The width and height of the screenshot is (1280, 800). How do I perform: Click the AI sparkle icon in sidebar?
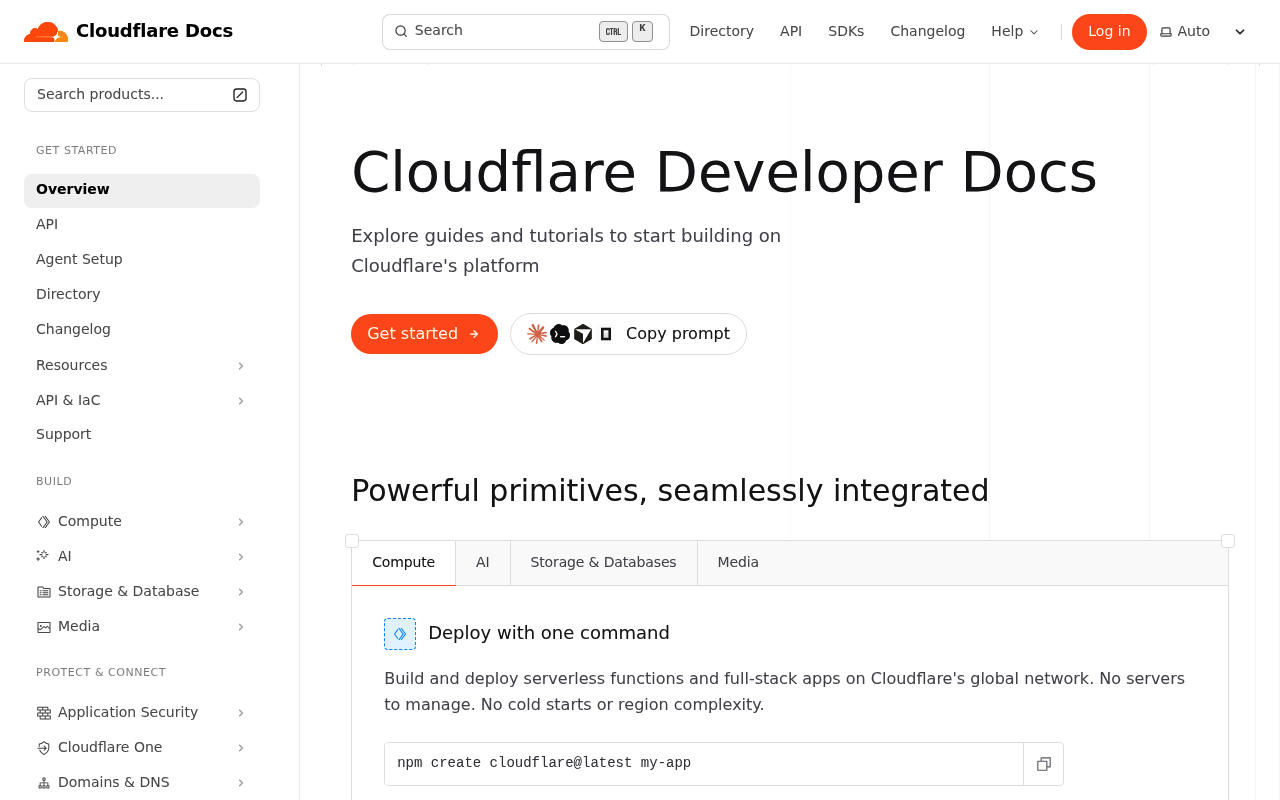click(44, 556)
